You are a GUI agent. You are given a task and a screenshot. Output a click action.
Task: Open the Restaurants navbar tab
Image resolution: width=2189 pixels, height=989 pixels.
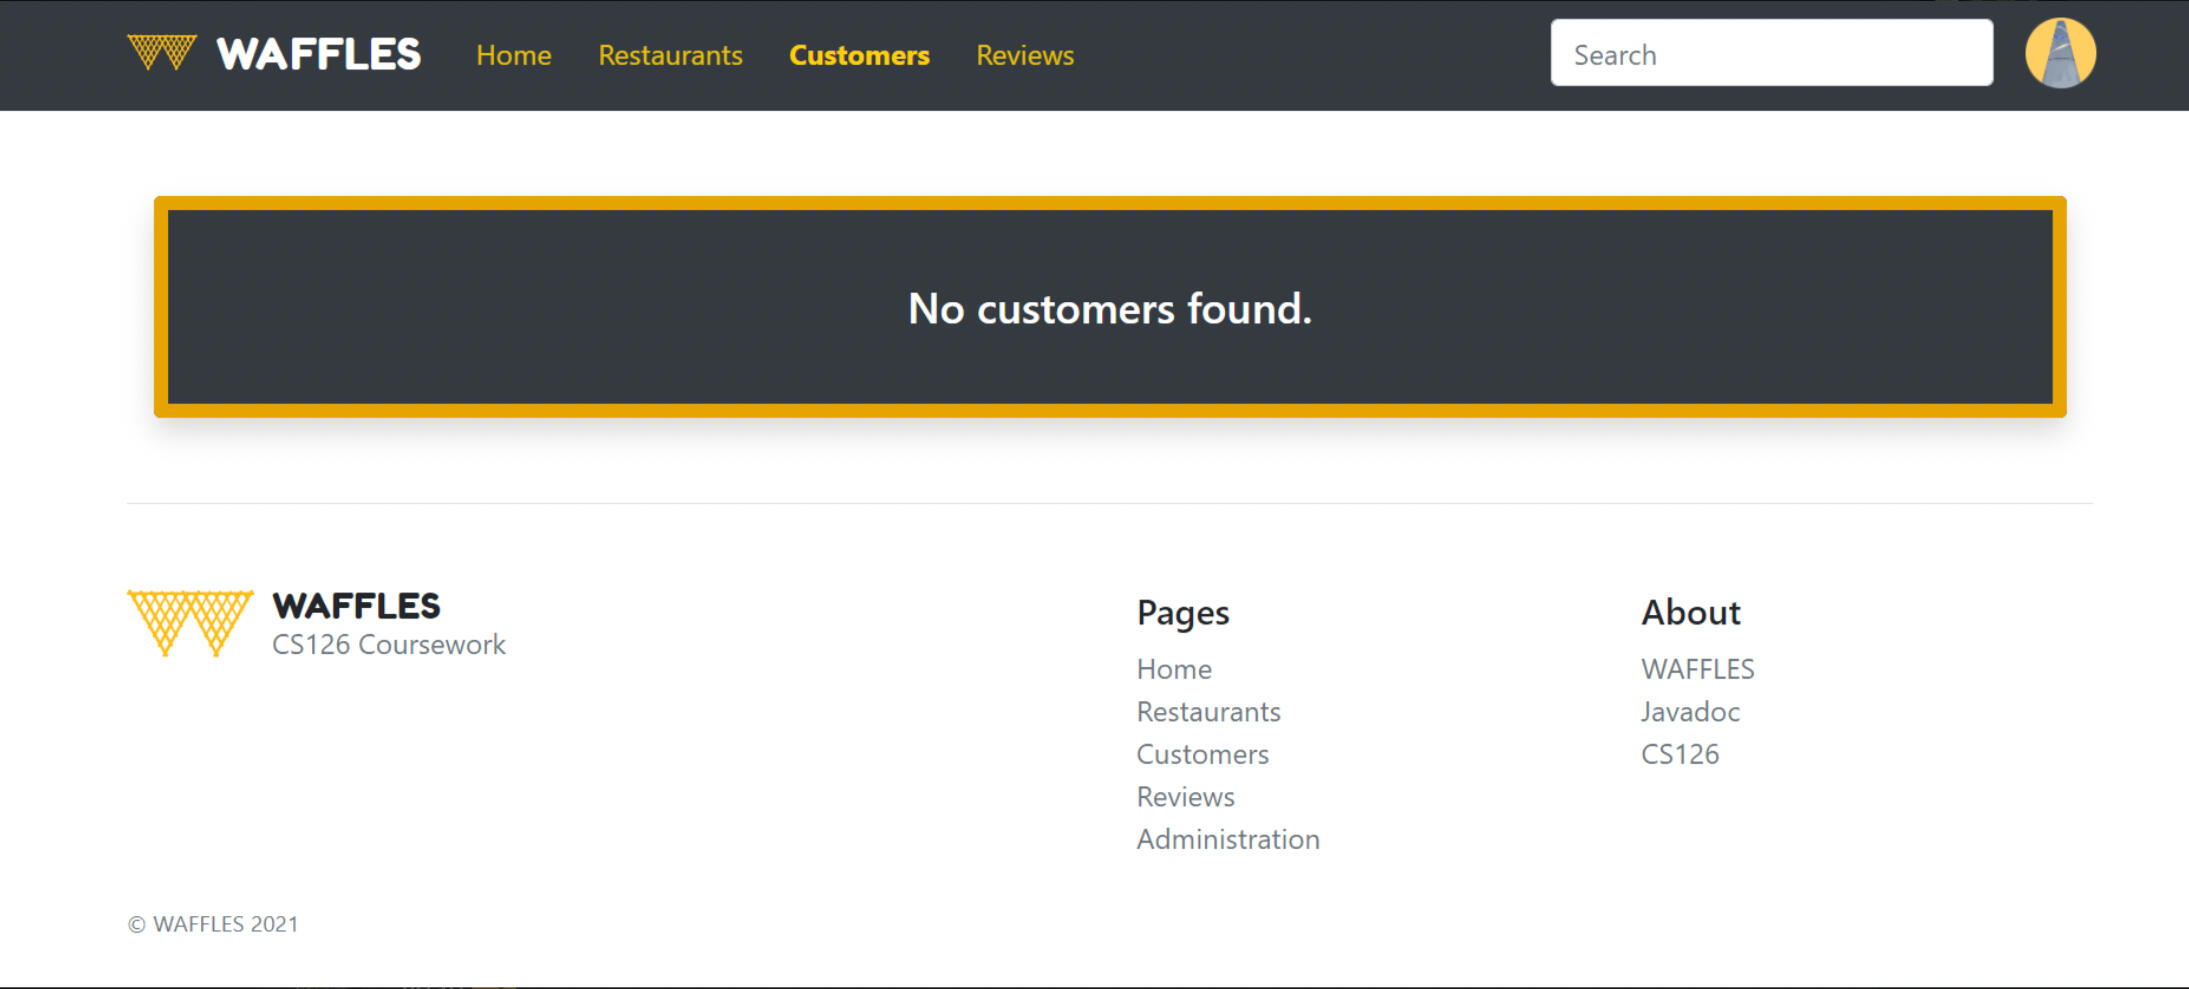[670, 55]
